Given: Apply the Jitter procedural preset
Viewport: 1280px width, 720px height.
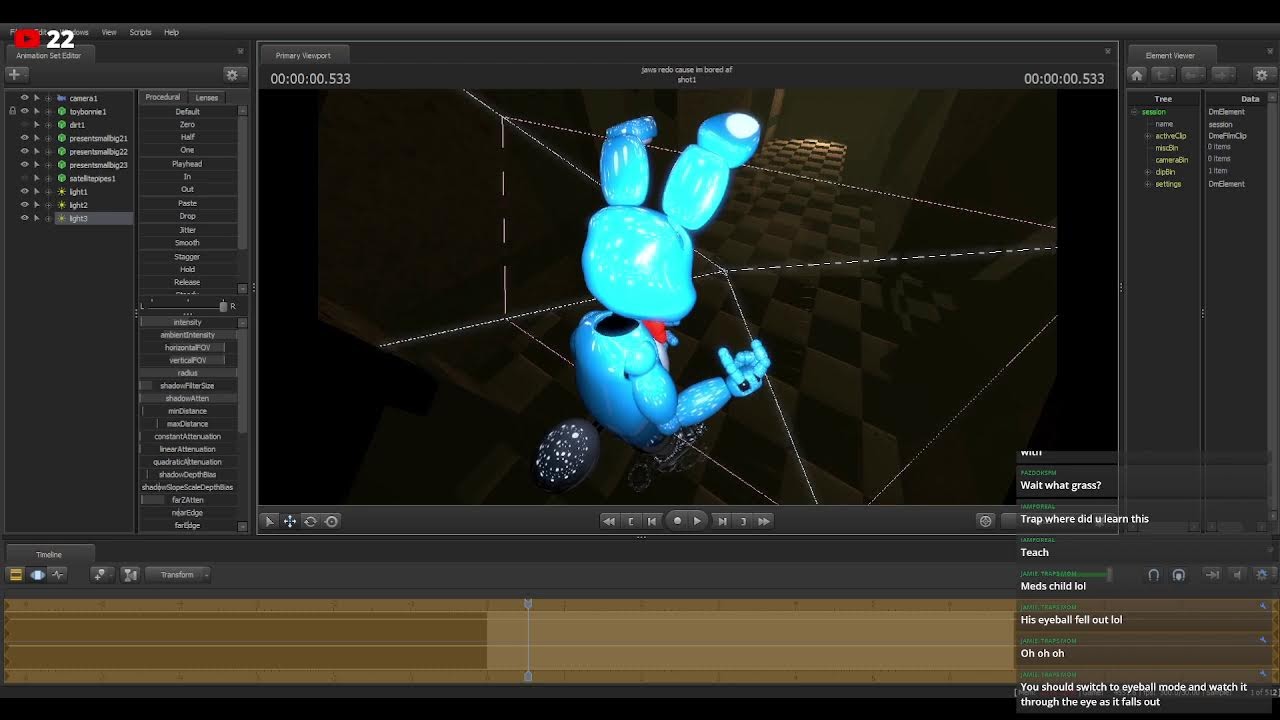Looking at the screenshot, I should pyautogui.click(x=188, y=230).
